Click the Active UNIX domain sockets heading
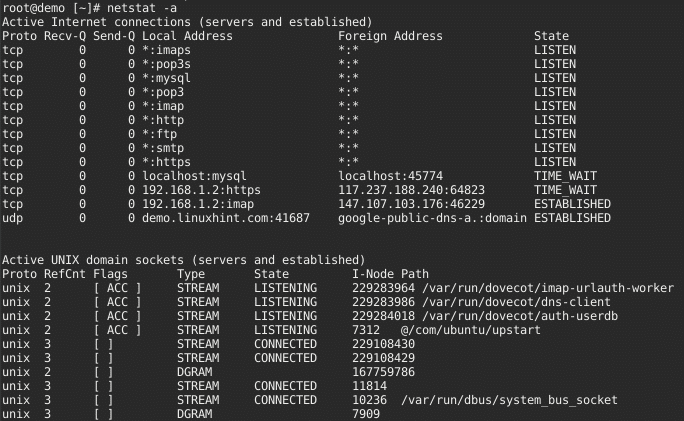Viewport: 684px width, 421px height. [183, 260]
